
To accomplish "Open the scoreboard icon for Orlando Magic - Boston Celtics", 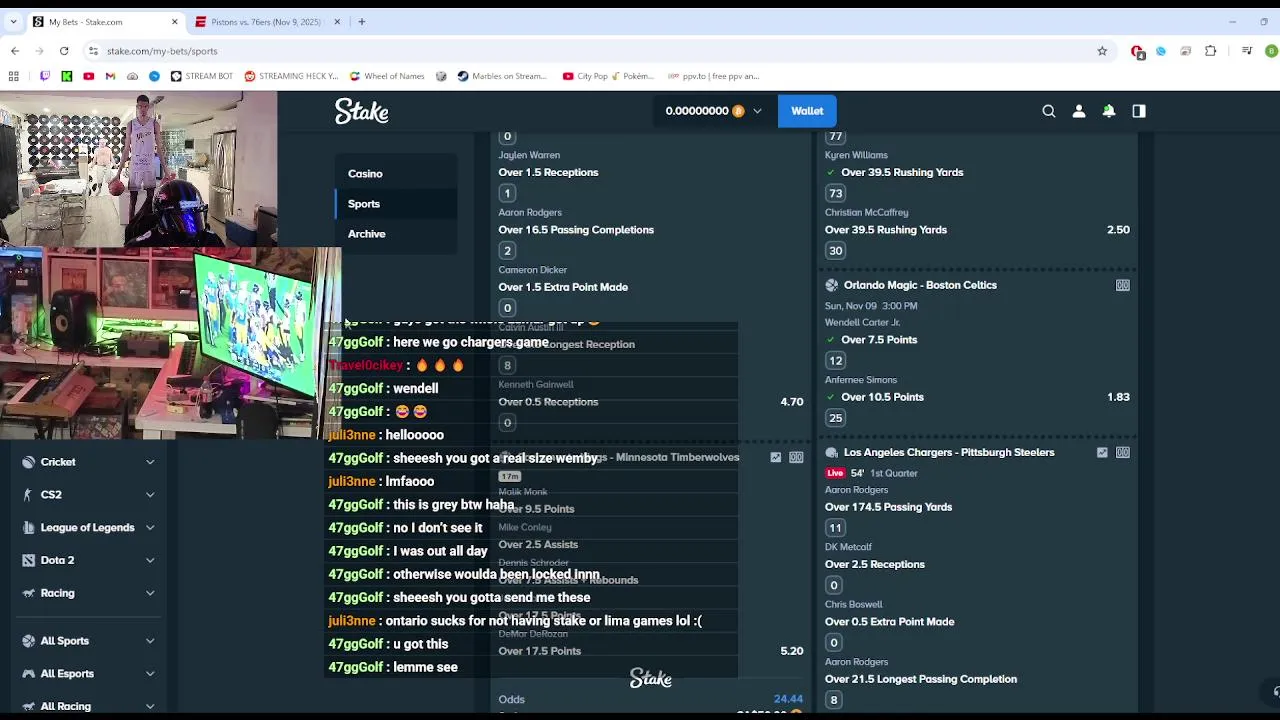I will (x=1123, y=285).
